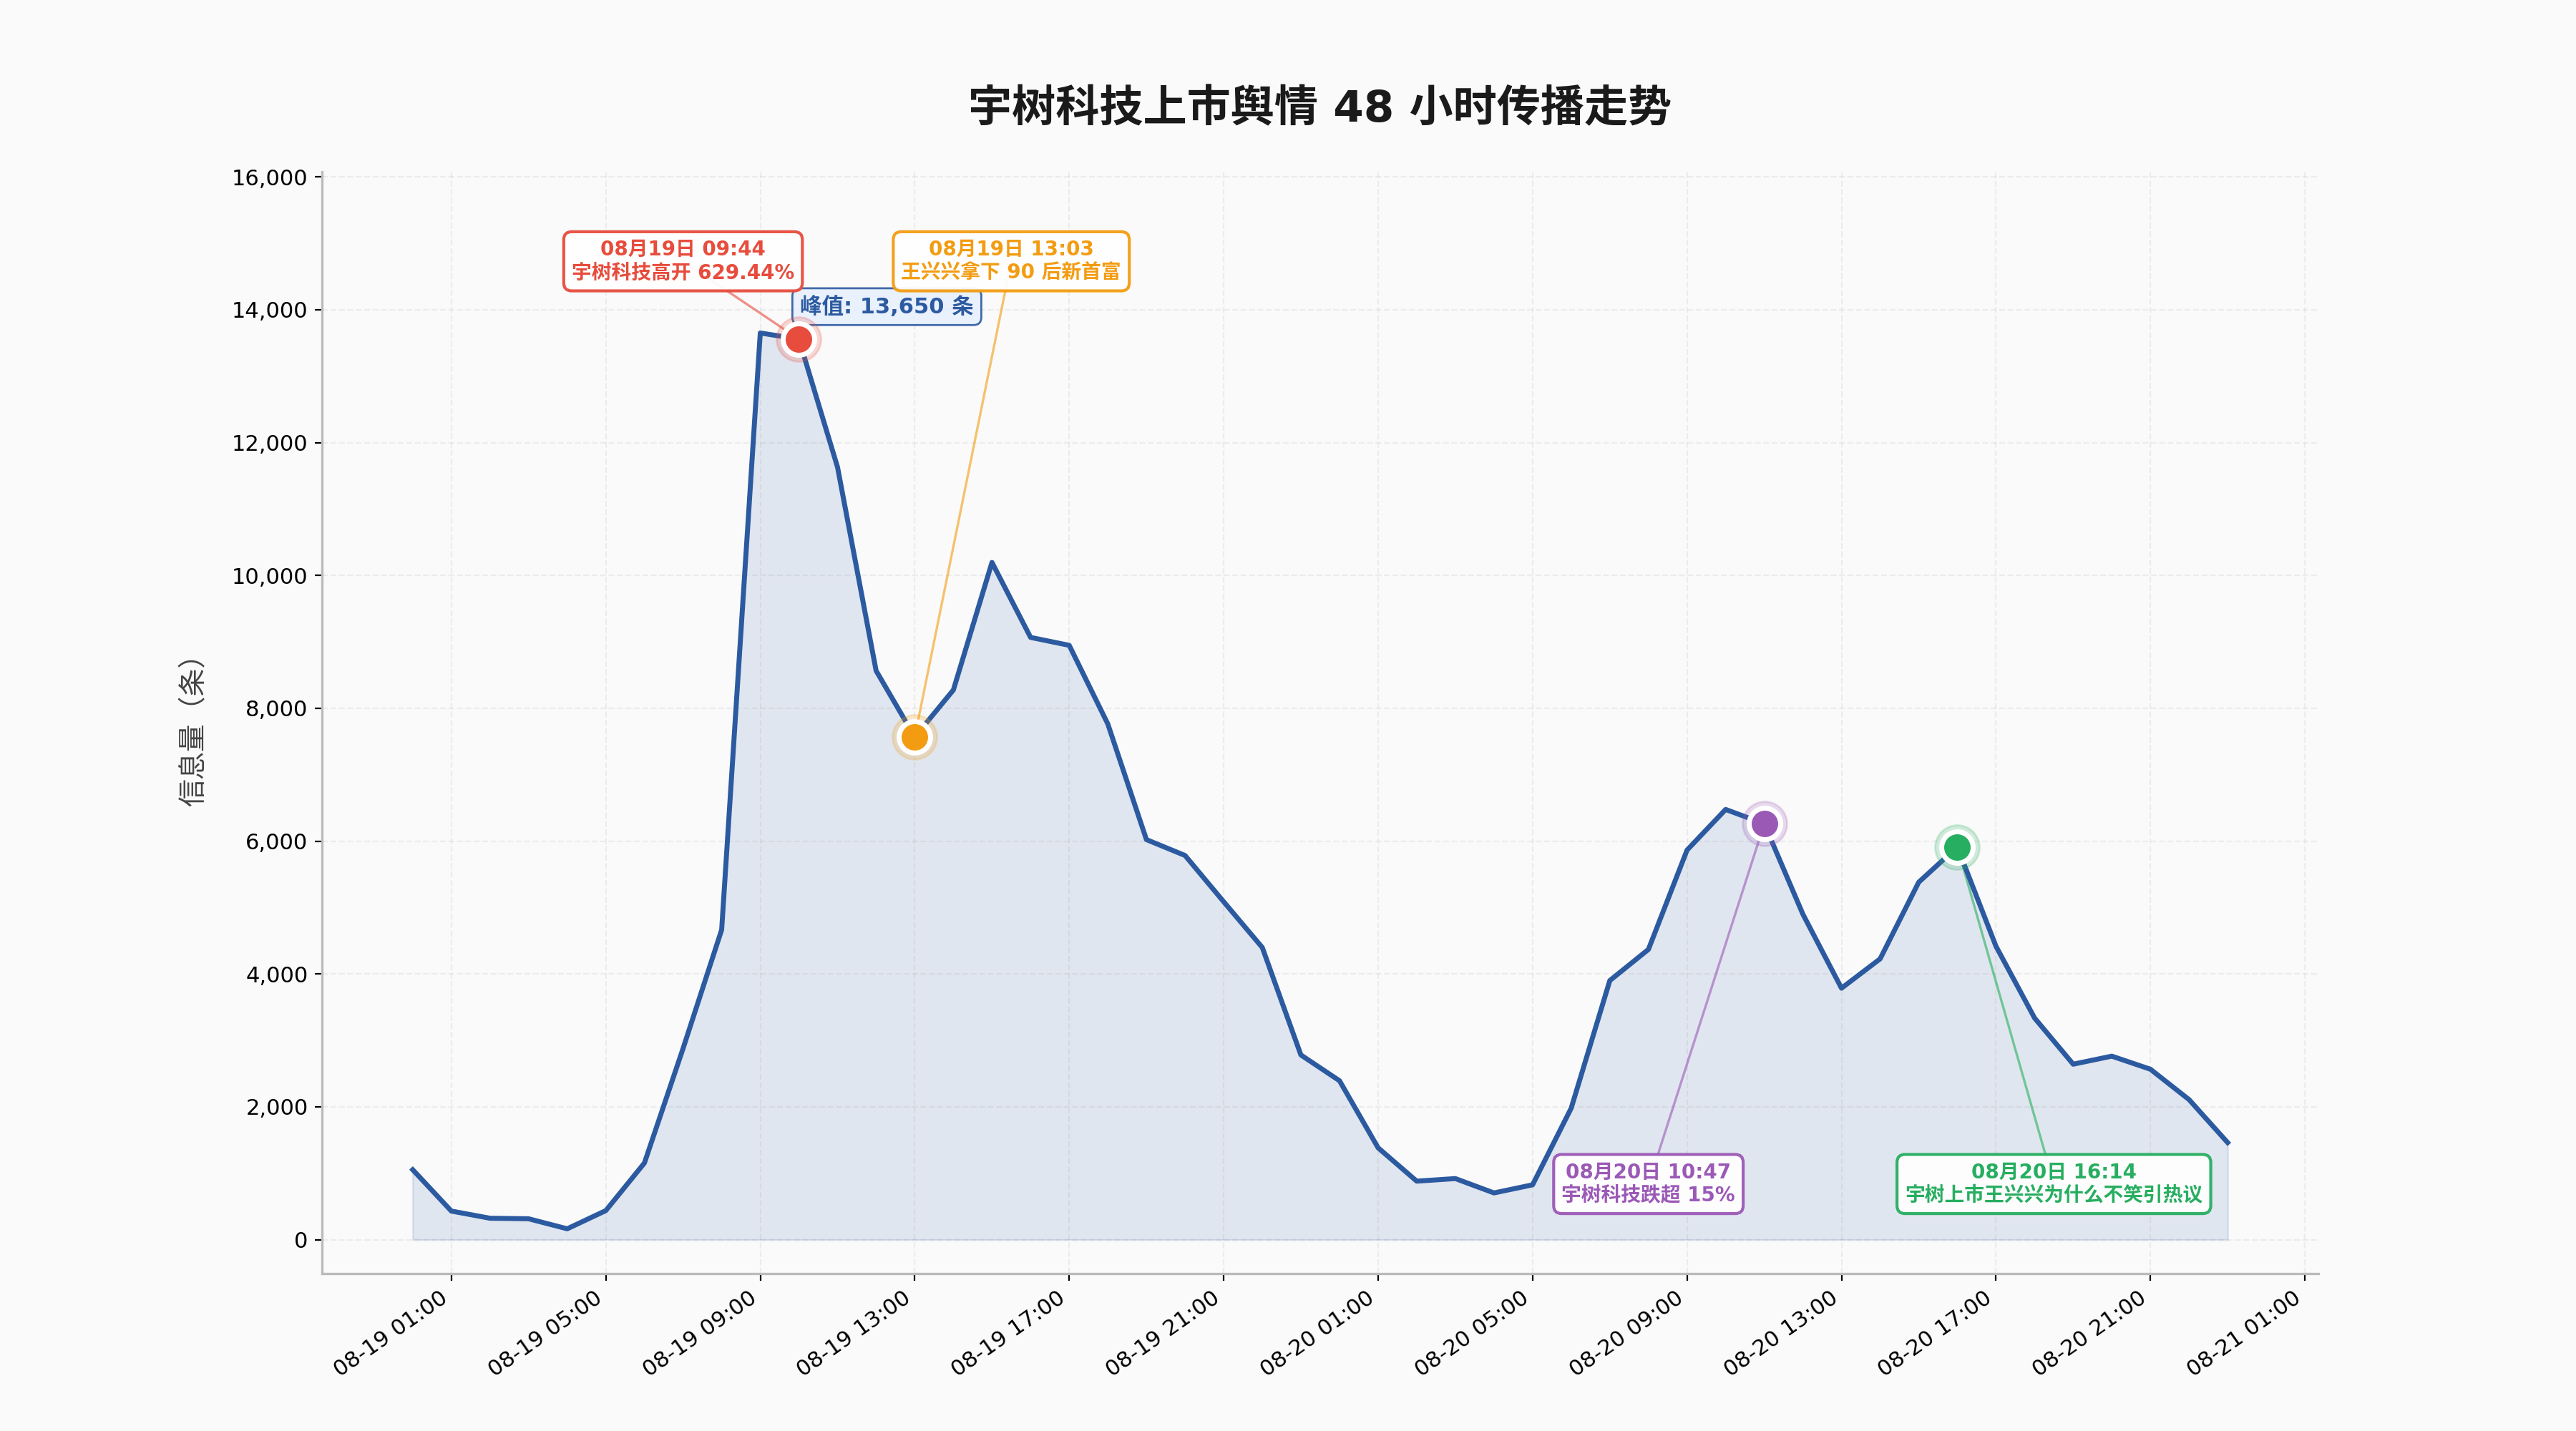
Task: Click the x-axis label '08-20 01:00'
Action: tap(1318, 1333)
